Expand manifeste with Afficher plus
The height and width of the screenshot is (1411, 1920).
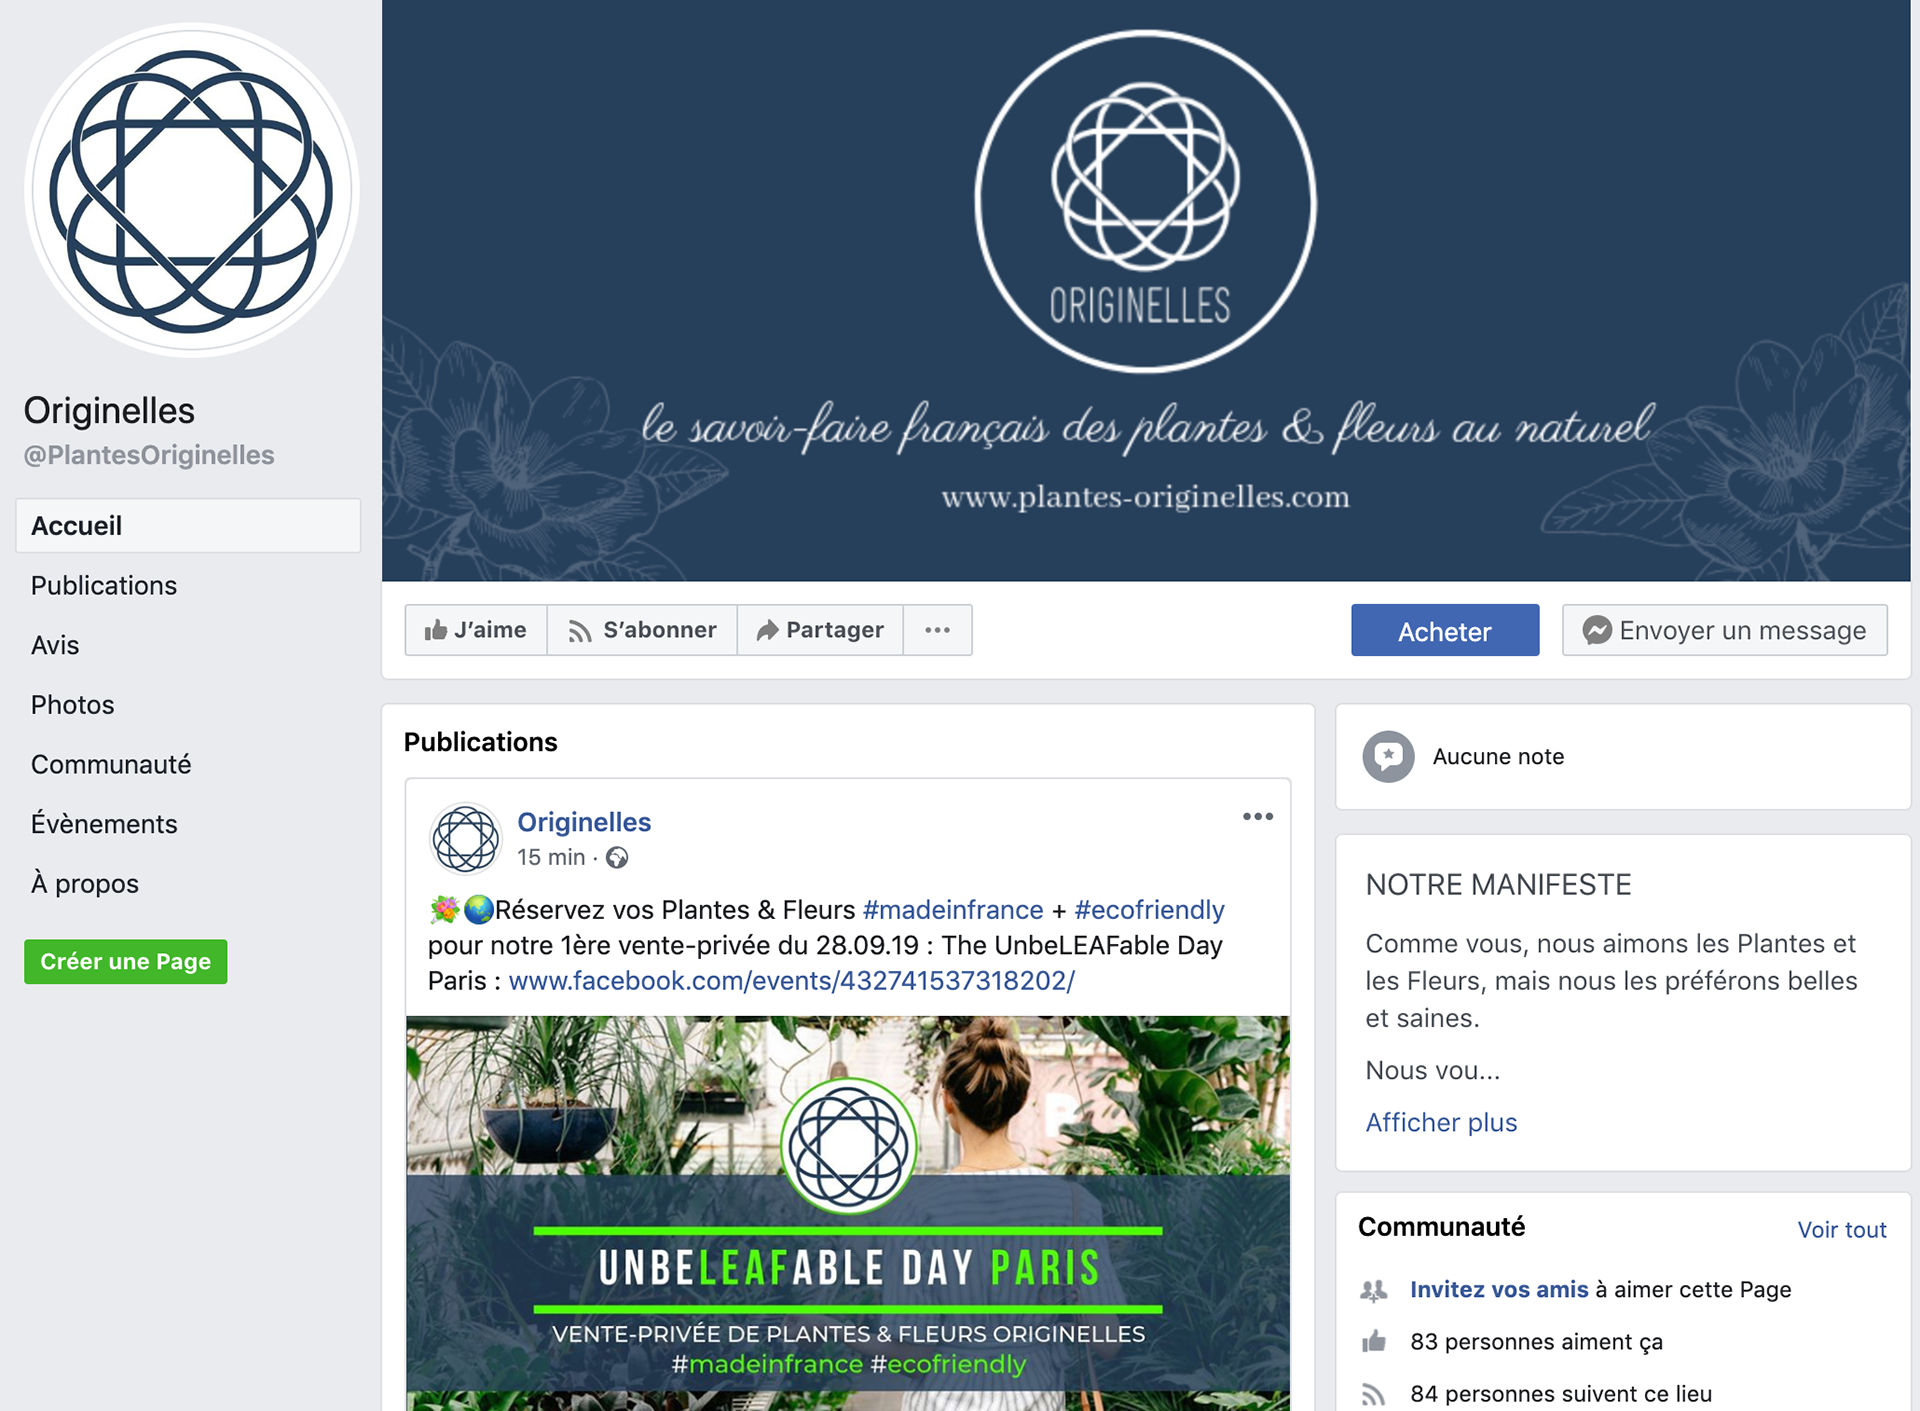click(1441, 1122)
